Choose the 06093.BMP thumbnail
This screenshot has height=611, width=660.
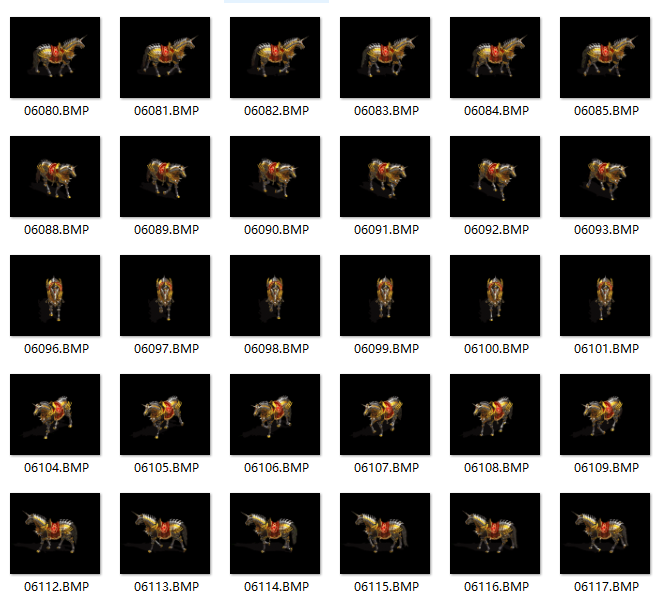click(605, 176)
